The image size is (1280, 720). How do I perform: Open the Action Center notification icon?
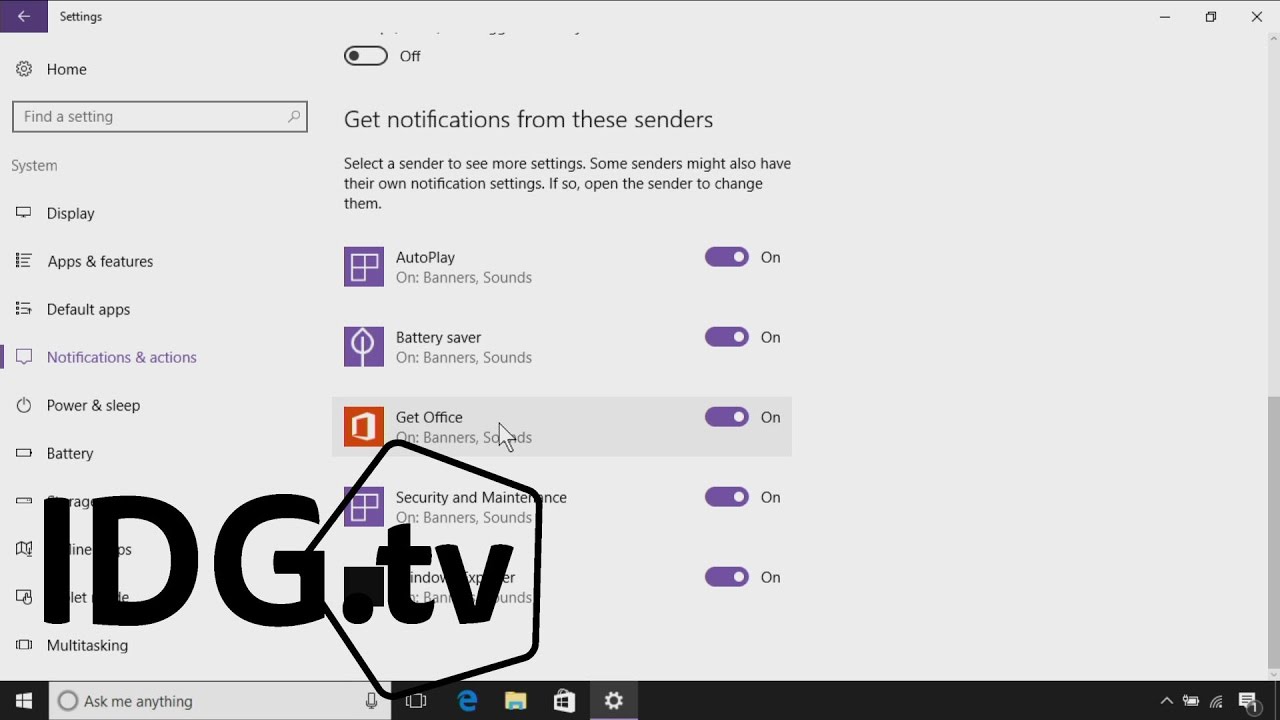[x=1249, y=701]
